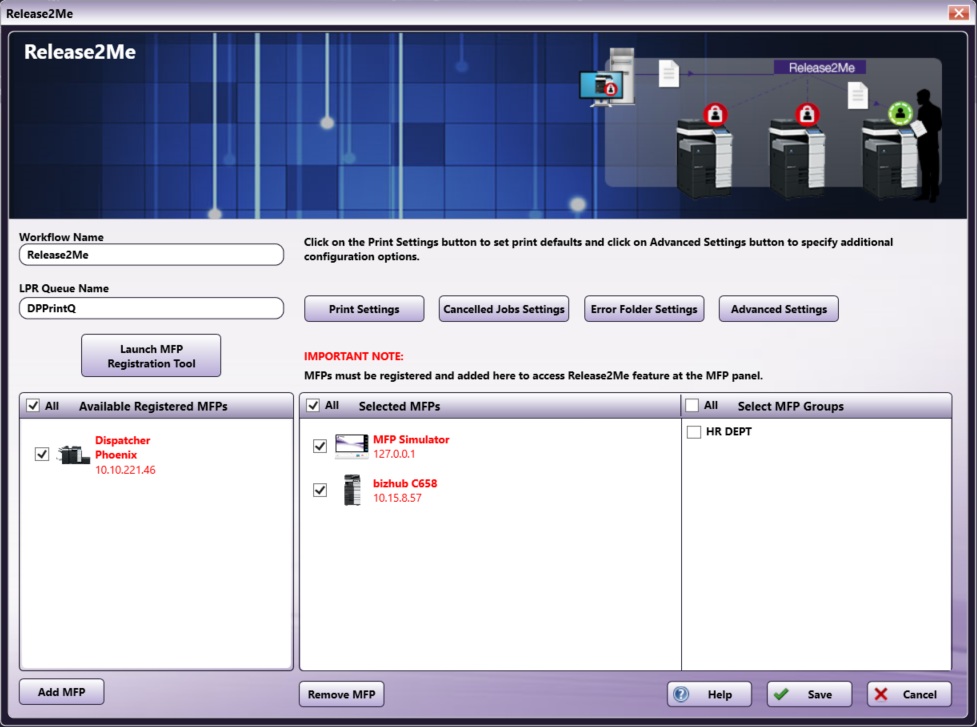Open Cancelled Jobs Settings
The image size is (977, 727).
coord(503,309)
